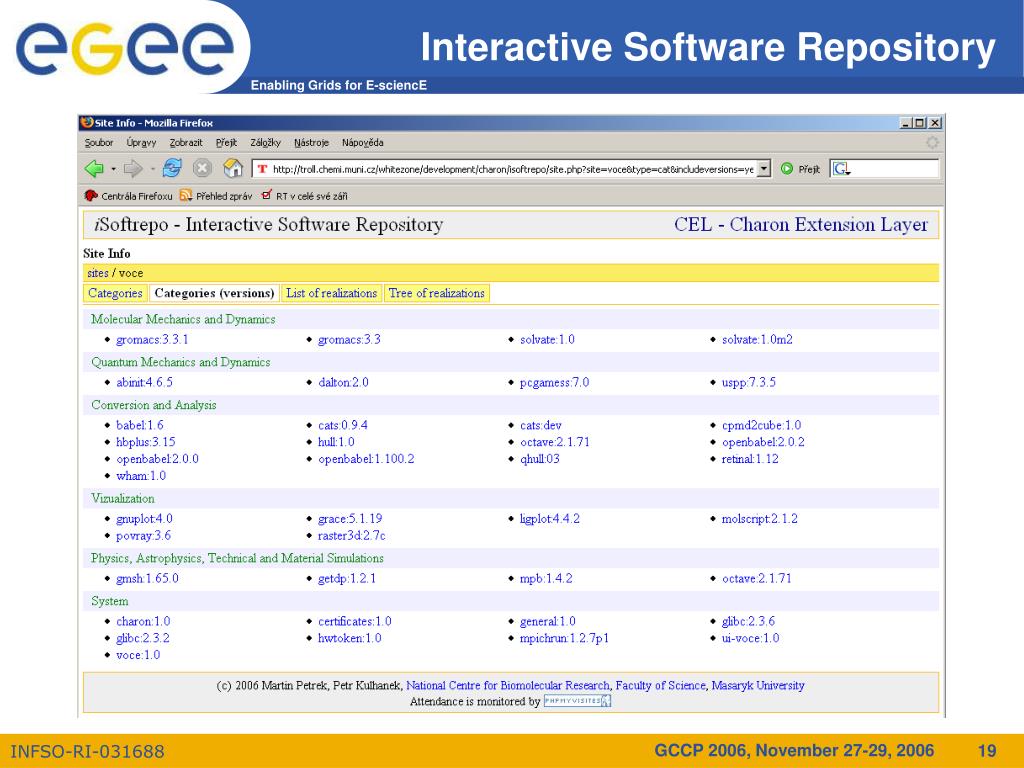The image size is (1024, 768).
Task: Open the mpb:1.4.2 link
Action: pyautogui.click(x=546, y=579)
